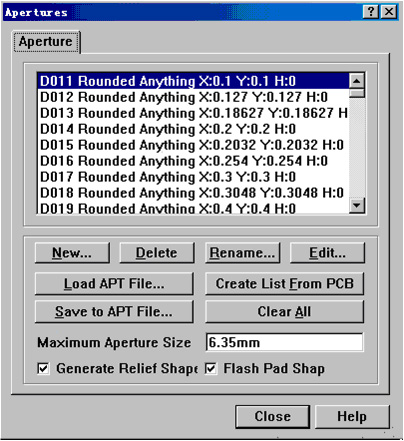
Task: Open the Rename... dialog
Action: tap(242, 253)
